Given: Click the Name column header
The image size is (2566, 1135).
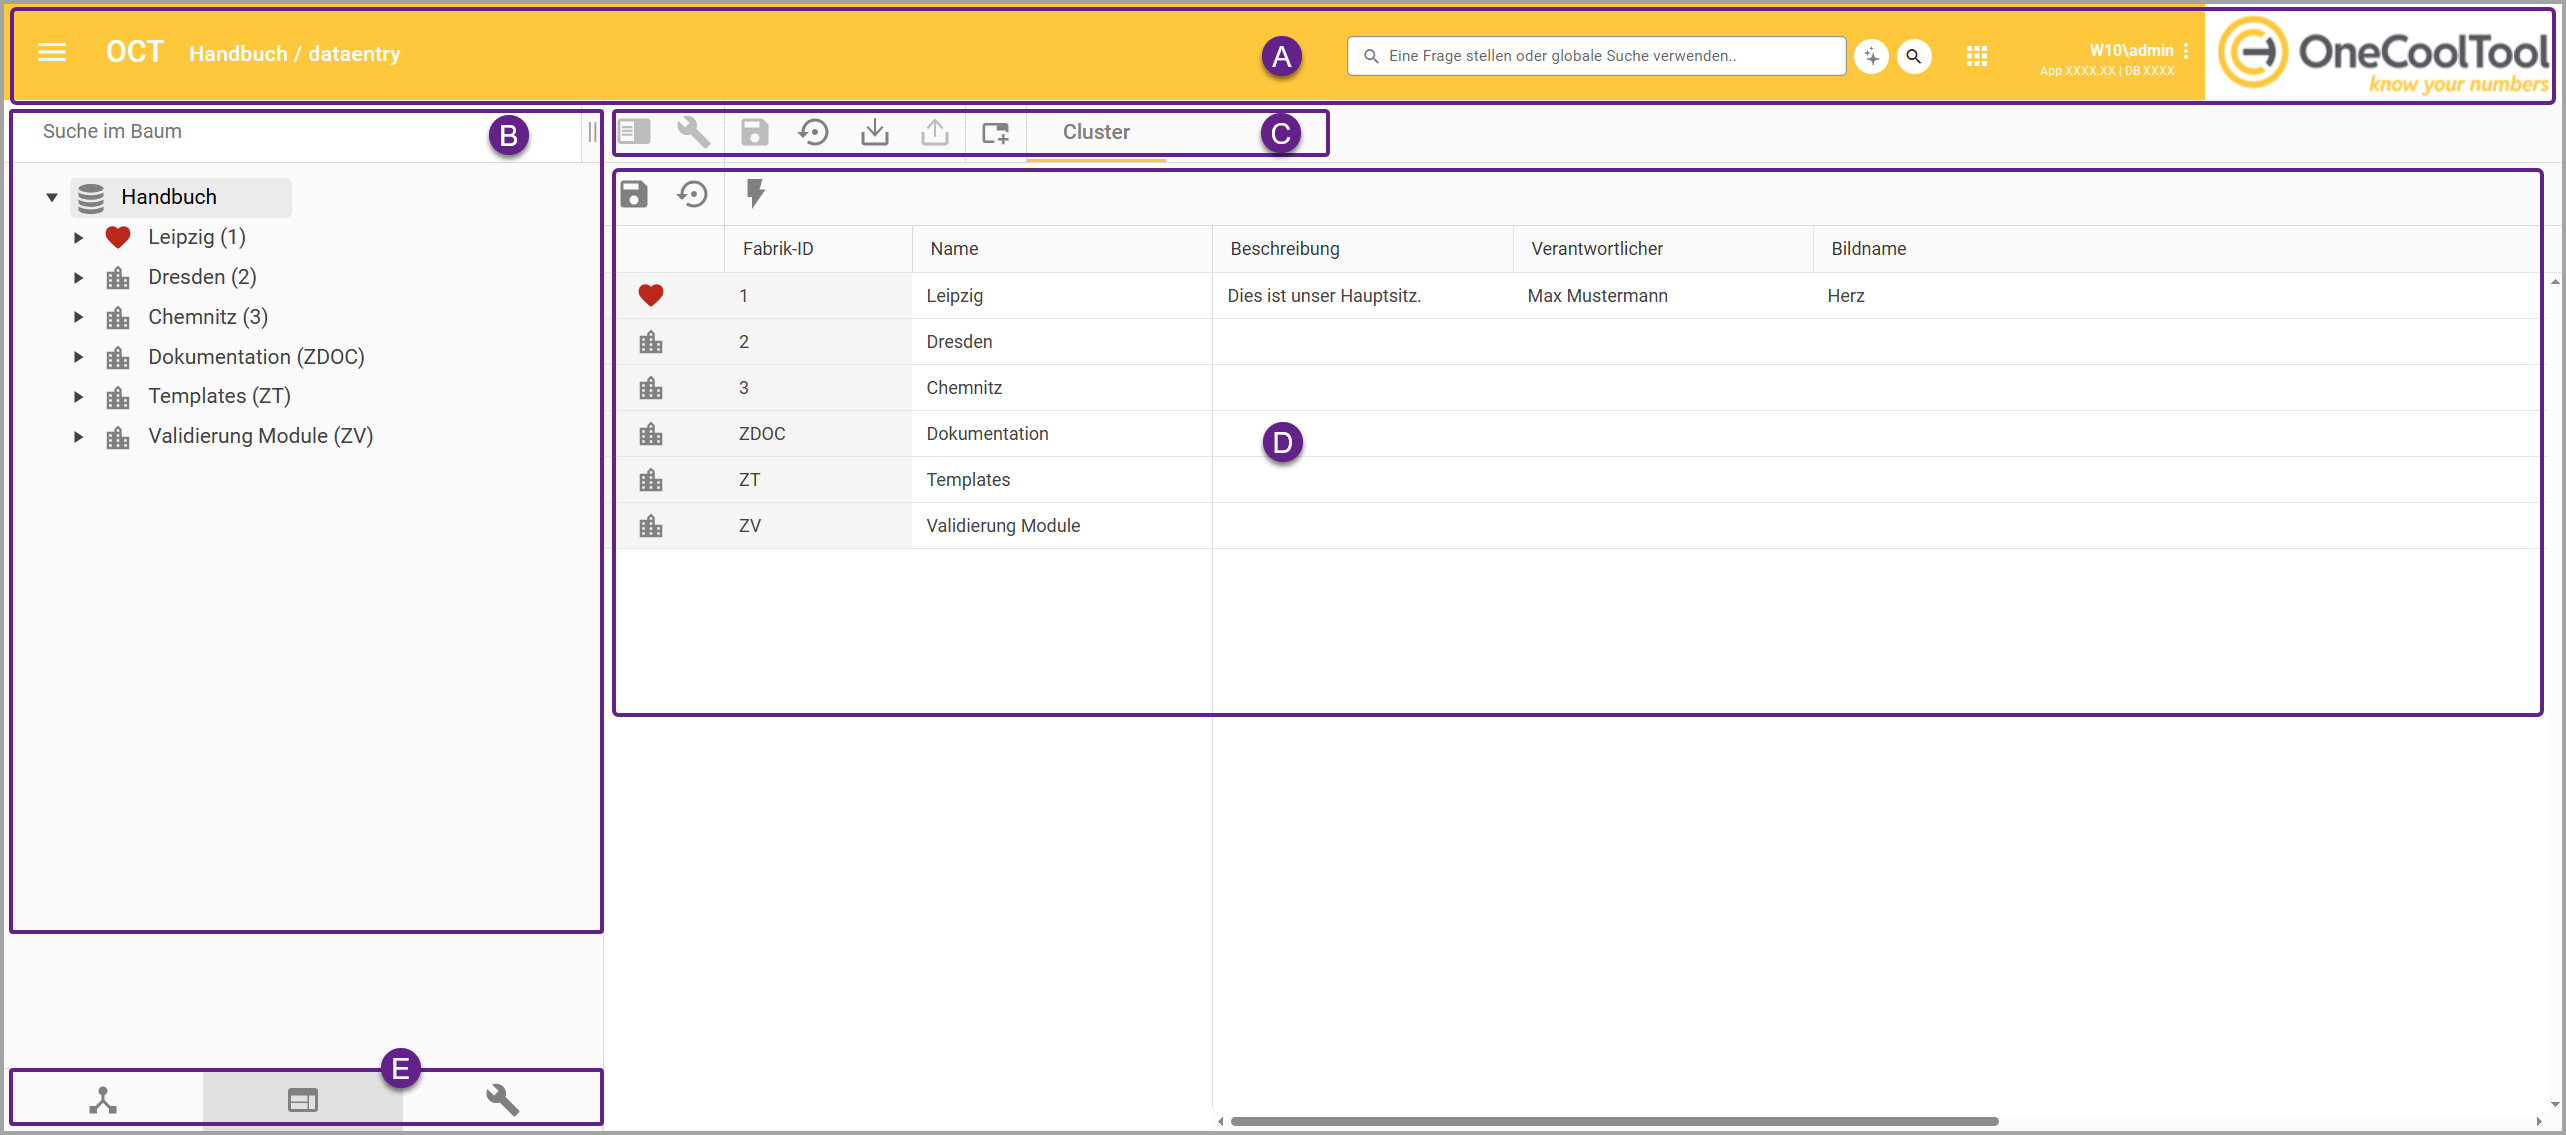Looking at the screenshot, I should click(x=954, y=249).
